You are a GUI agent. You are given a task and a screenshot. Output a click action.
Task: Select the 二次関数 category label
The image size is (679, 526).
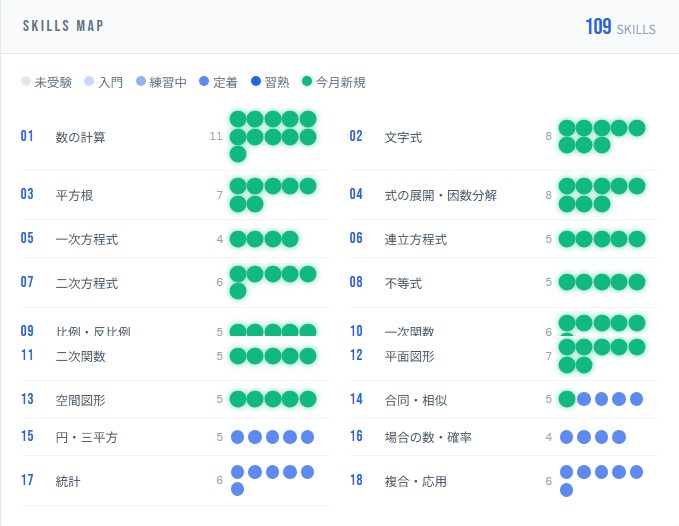(81, 356)
